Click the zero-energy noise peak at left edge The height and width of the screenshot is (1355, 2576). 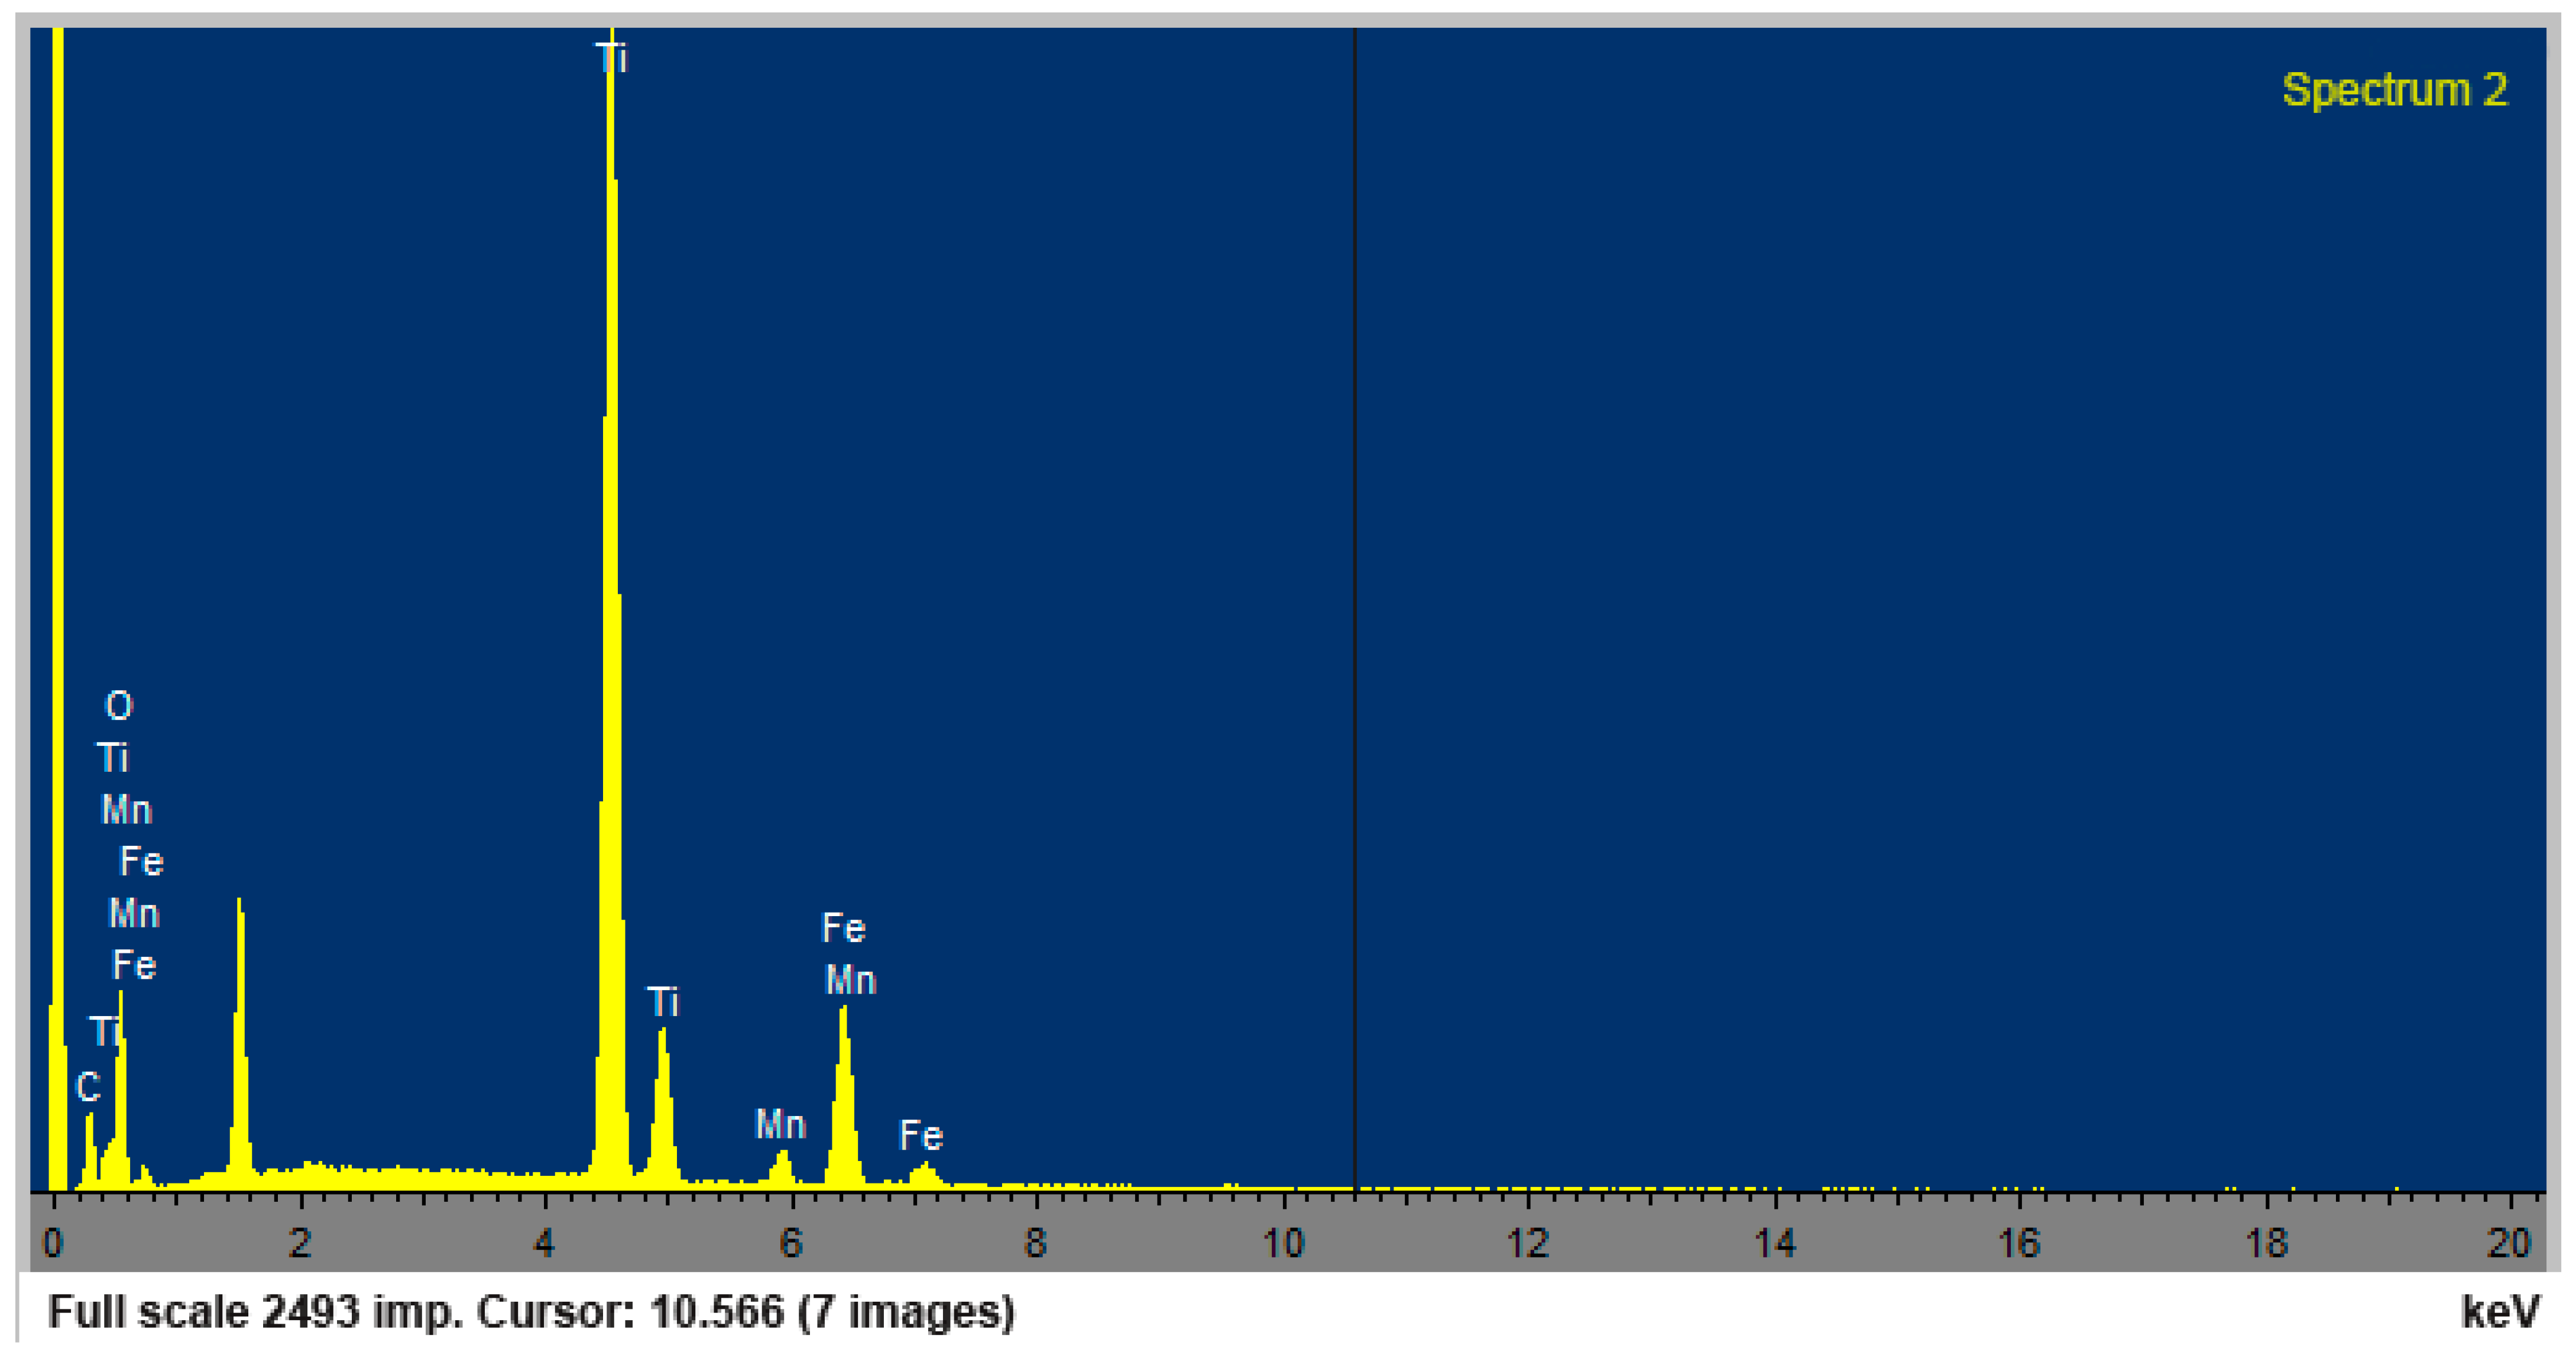coord(58,600)
